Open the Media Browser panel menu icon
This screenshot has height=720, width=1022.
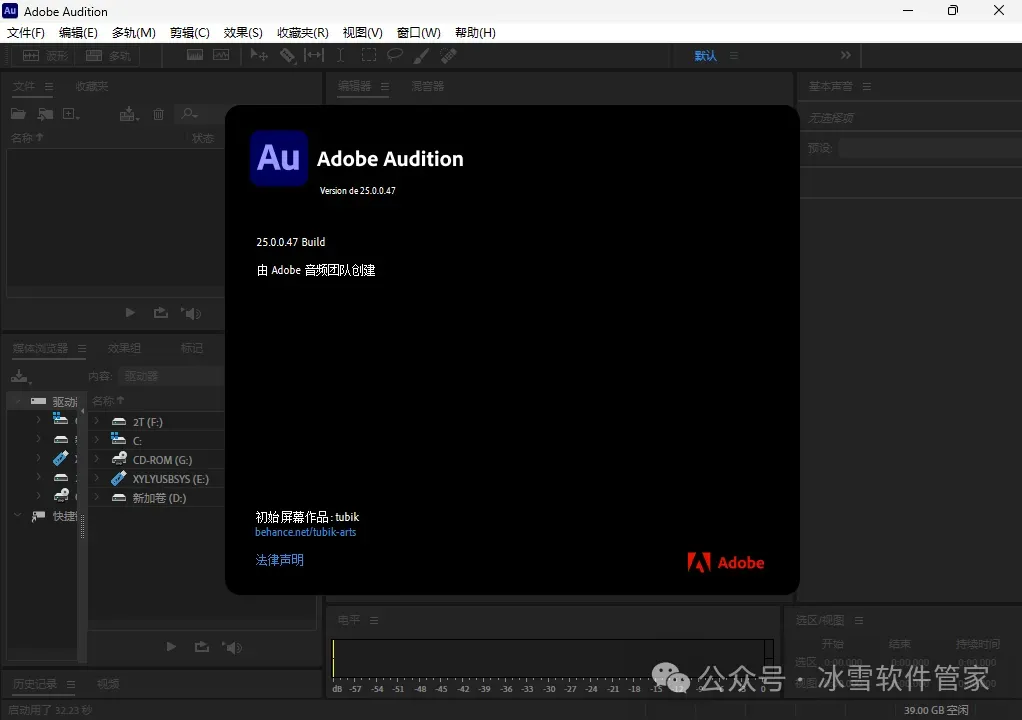[x=82, y=349]
